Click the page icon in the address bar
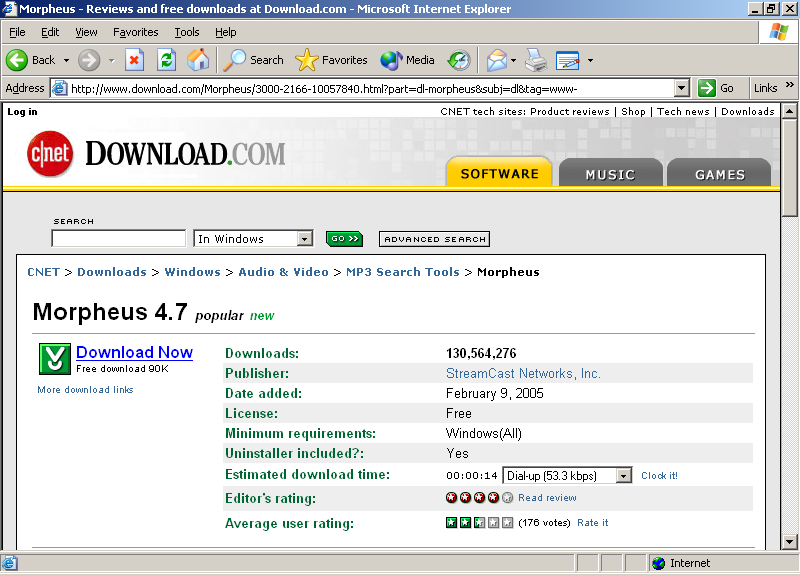Screen dimensions: 800x576 (x=60, y=88)
